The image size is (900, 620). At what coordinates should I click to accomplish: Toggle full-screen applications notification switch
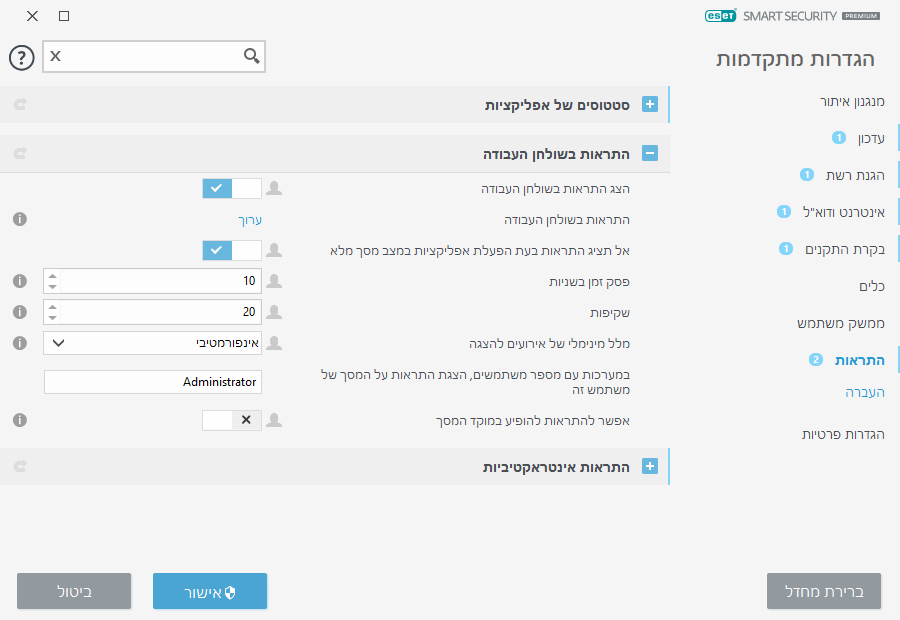(x=232, y=250)
